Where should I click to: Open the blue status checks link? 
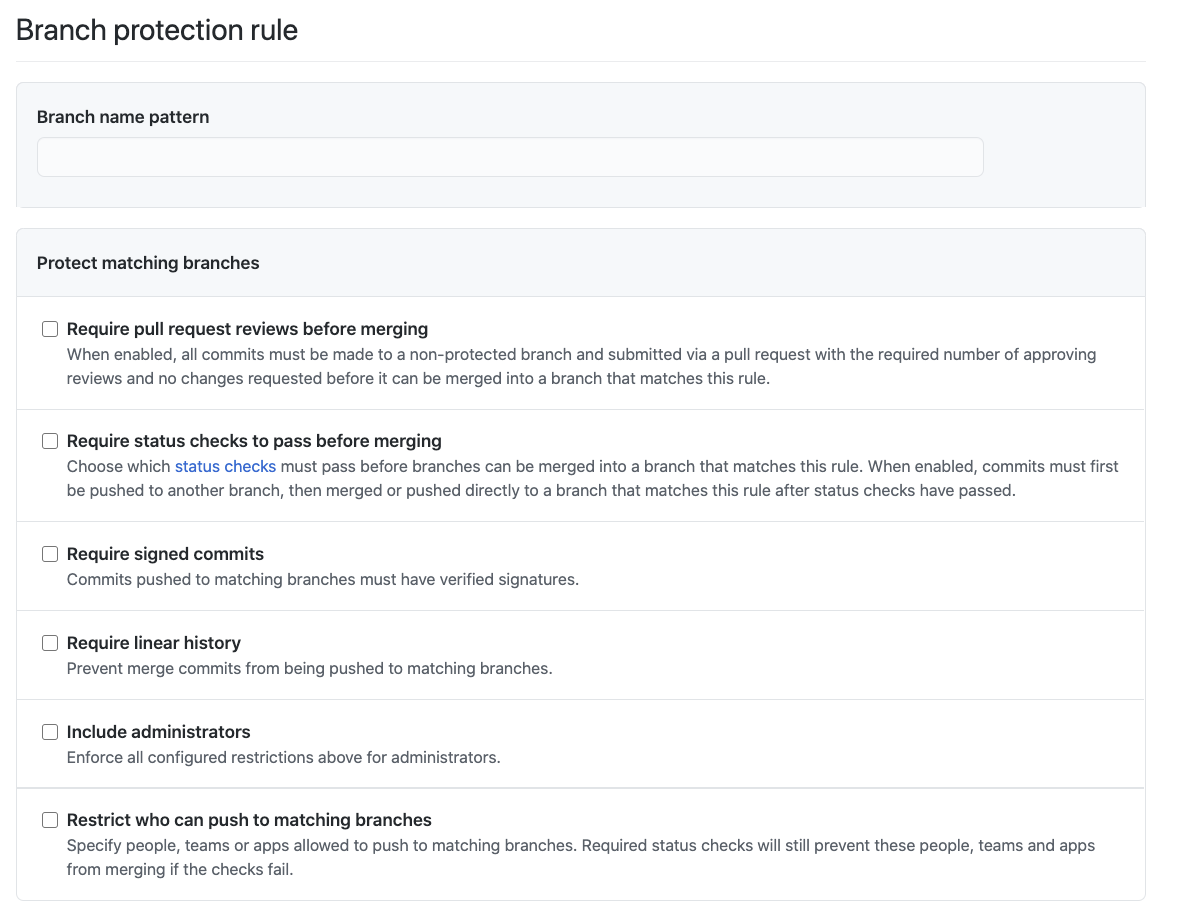point(225,466)
